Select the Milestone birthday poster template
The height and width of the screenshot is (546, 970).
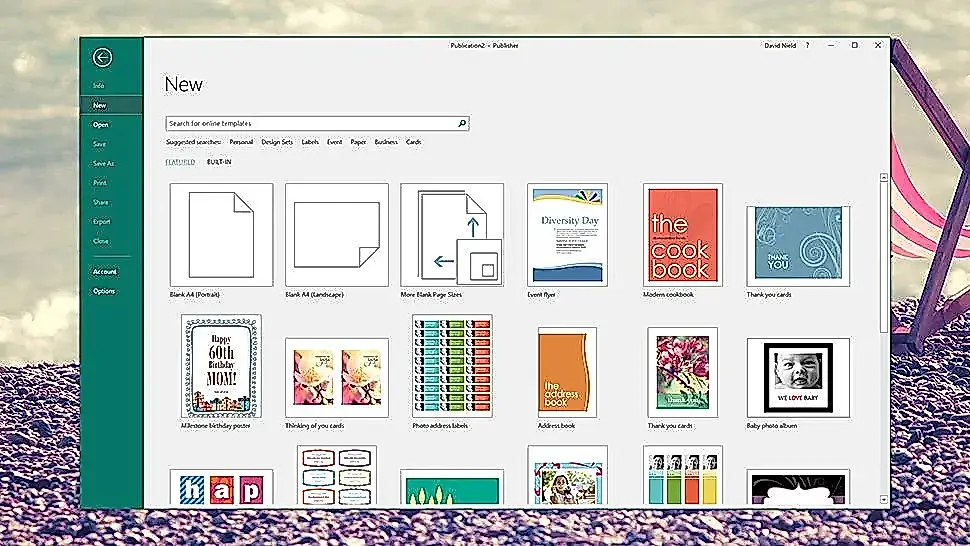click(x=221, y=366)
